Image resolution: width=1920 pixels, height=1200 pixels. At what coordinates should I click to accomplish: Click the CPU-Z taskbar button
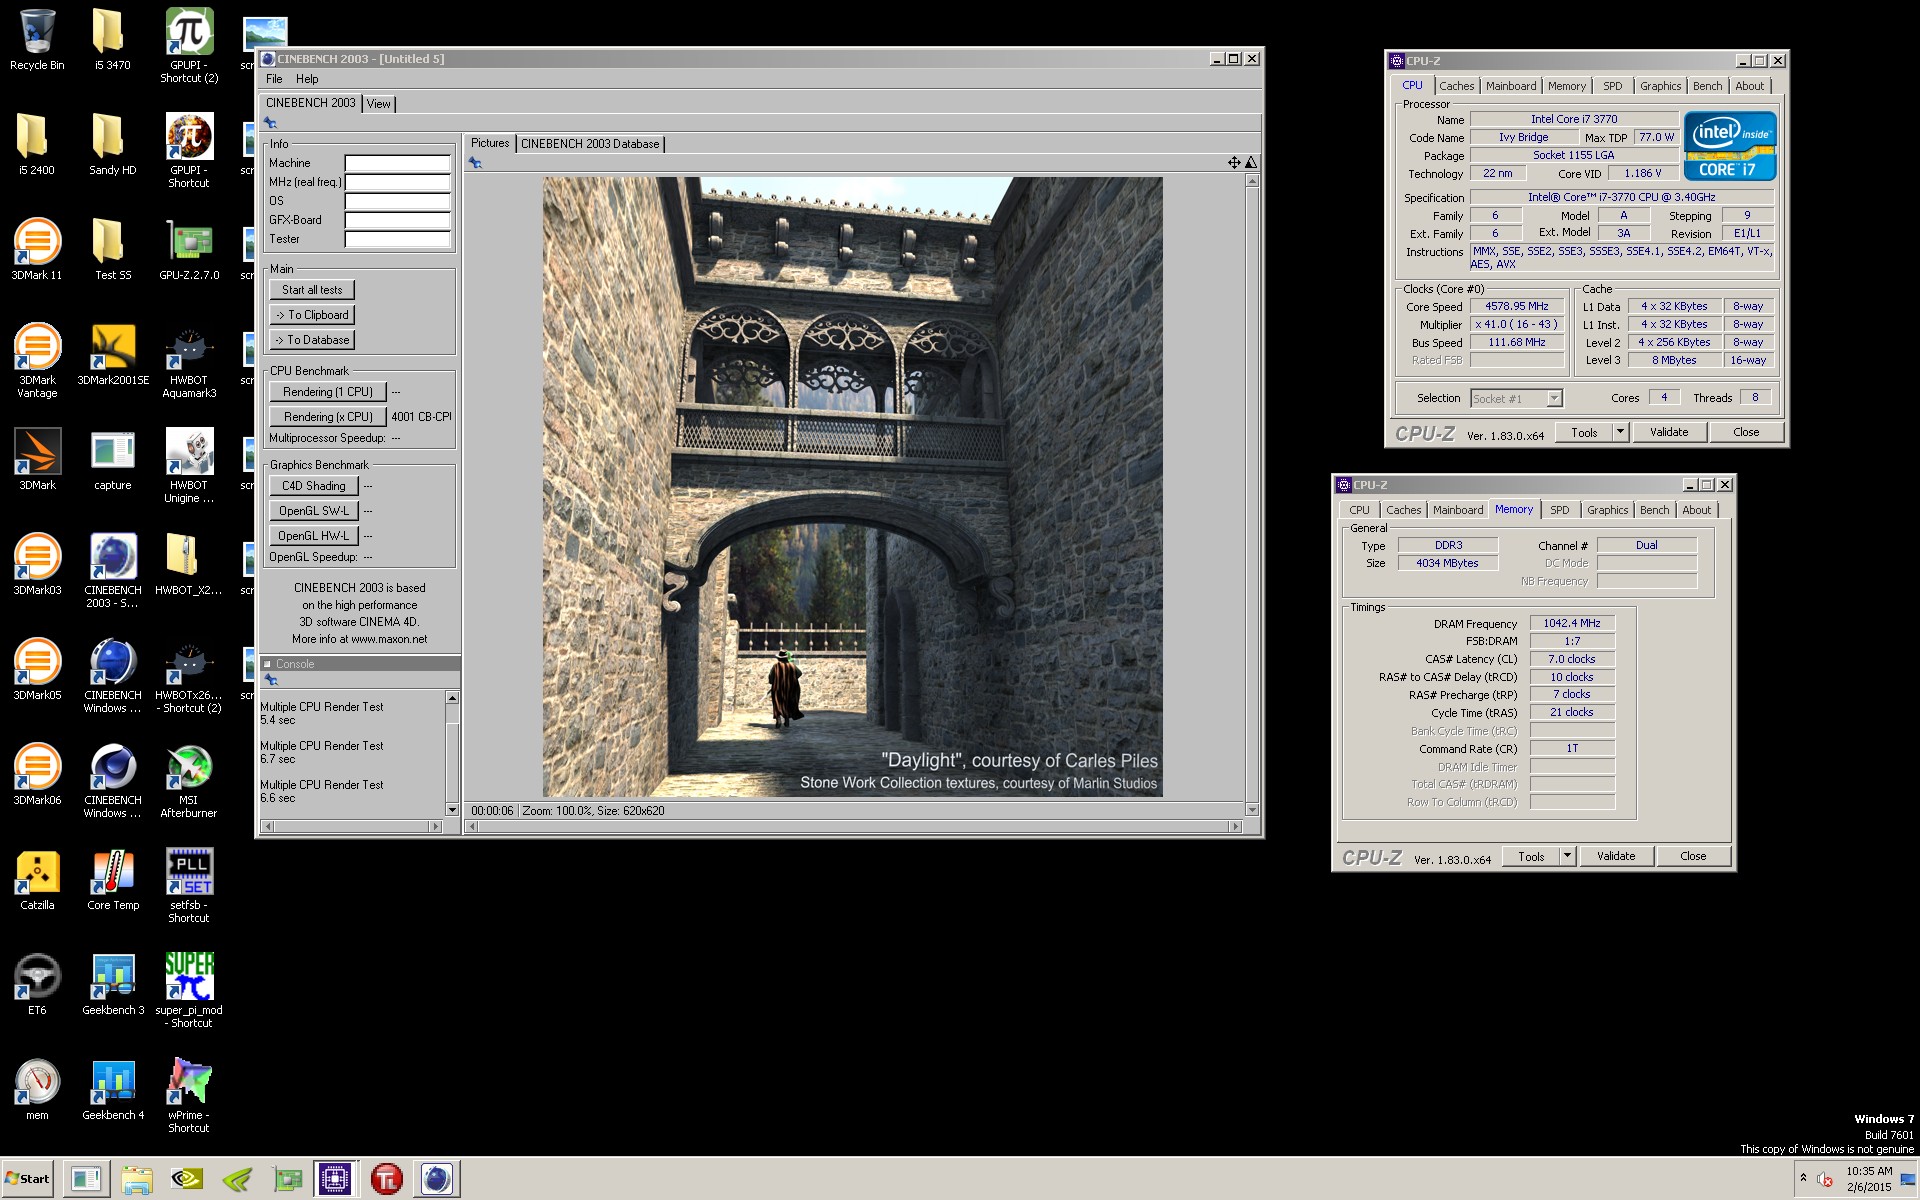(x=335, y=1179)
